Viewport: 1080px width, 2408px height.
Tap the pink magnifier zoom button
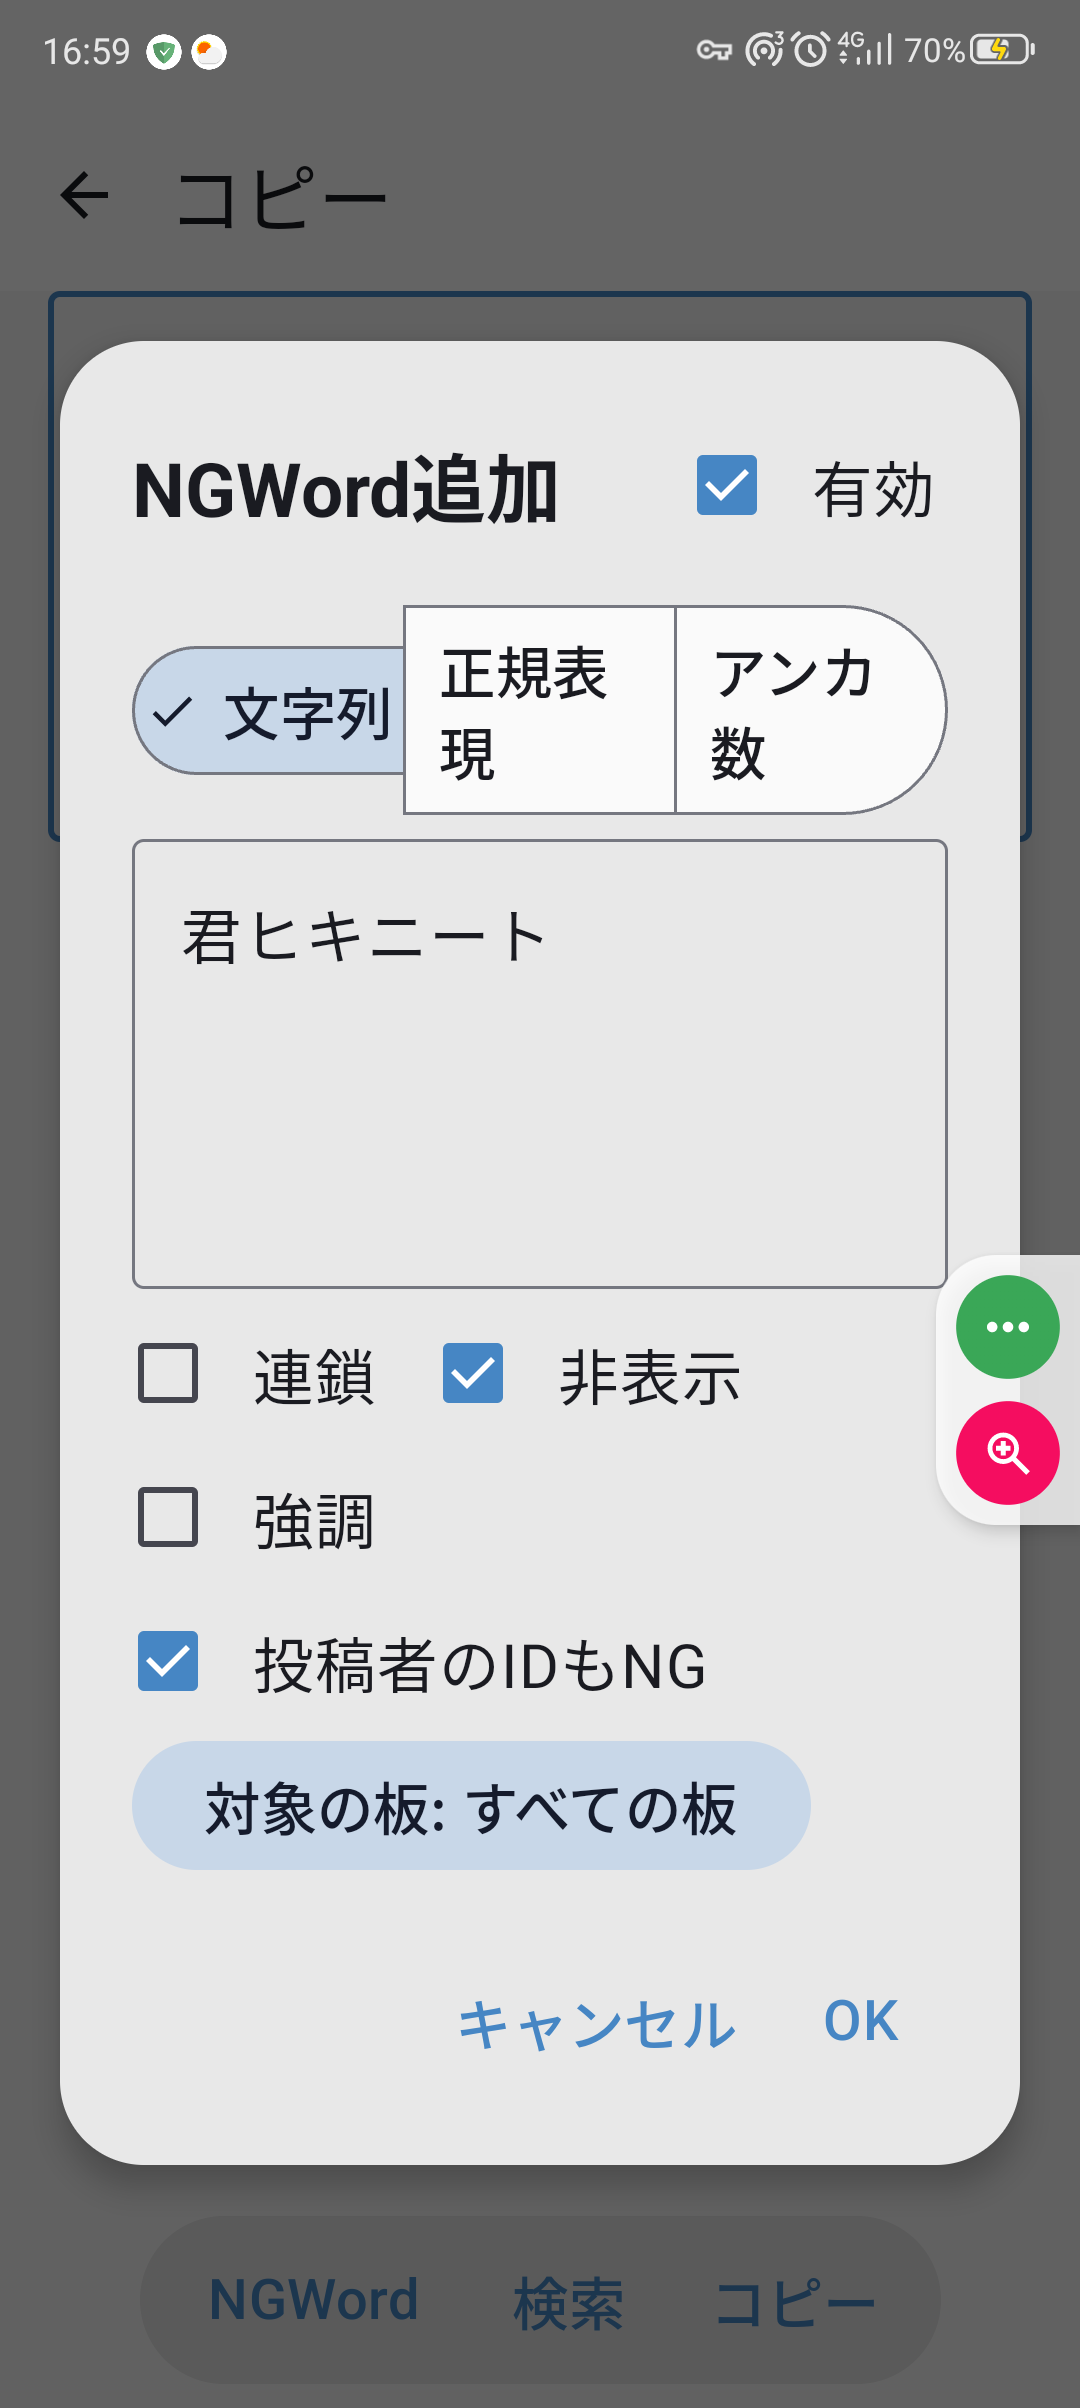click(x=1007, y=1453)
